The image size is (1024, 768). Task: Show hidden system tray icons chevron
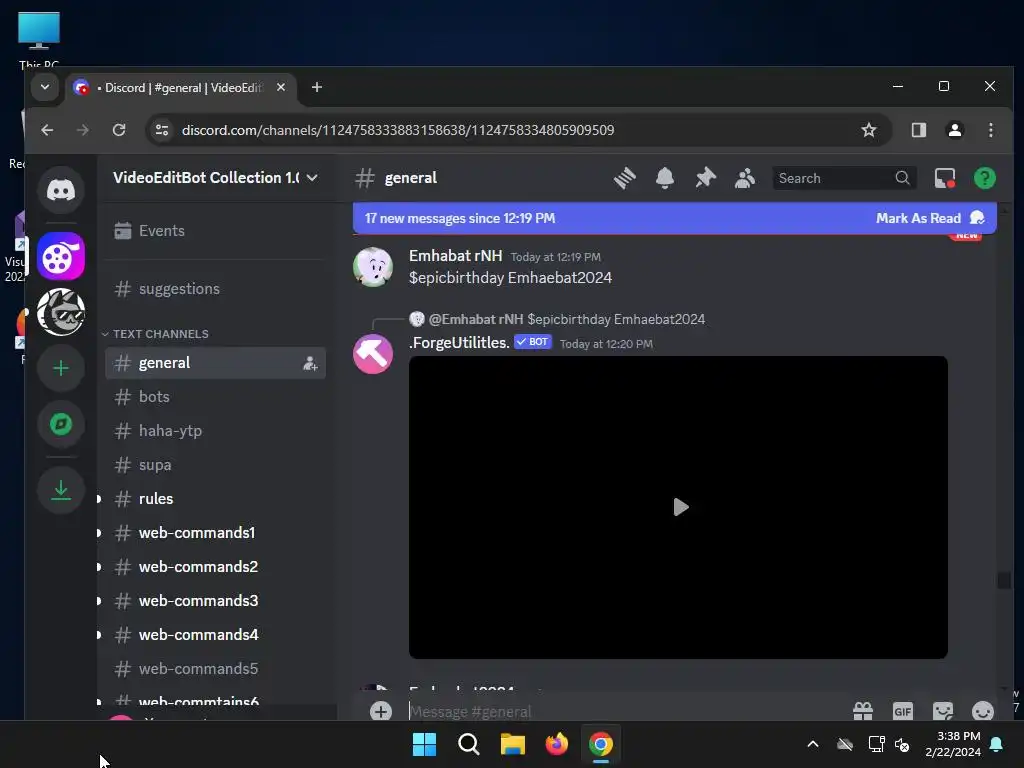[813, 744]
